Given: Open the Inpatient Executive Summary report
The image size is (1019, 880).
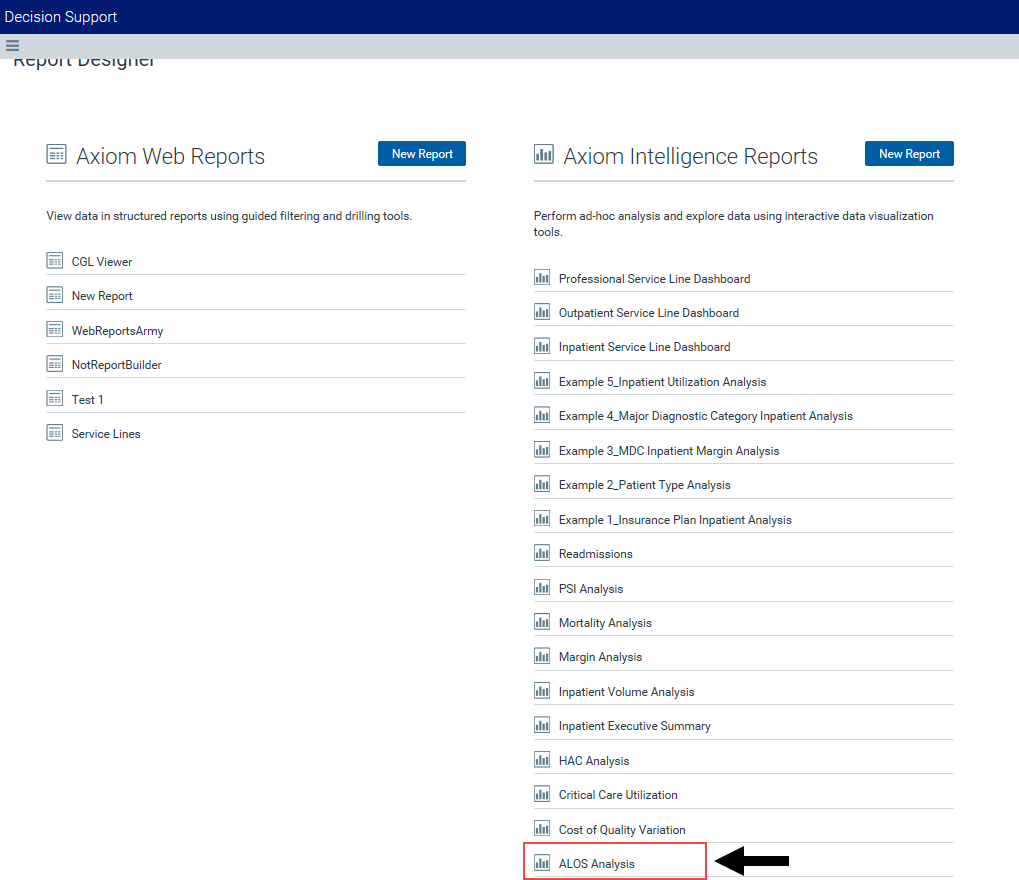Looking at the screenshot, I should [634, 726].
